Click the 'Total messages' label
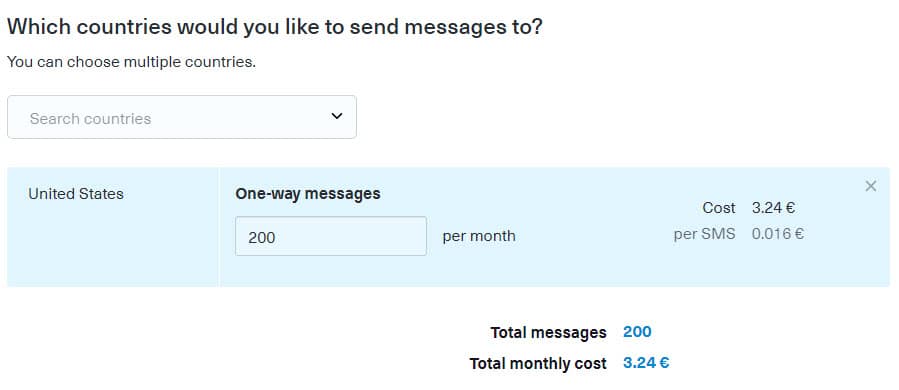 tap(548, 332)
